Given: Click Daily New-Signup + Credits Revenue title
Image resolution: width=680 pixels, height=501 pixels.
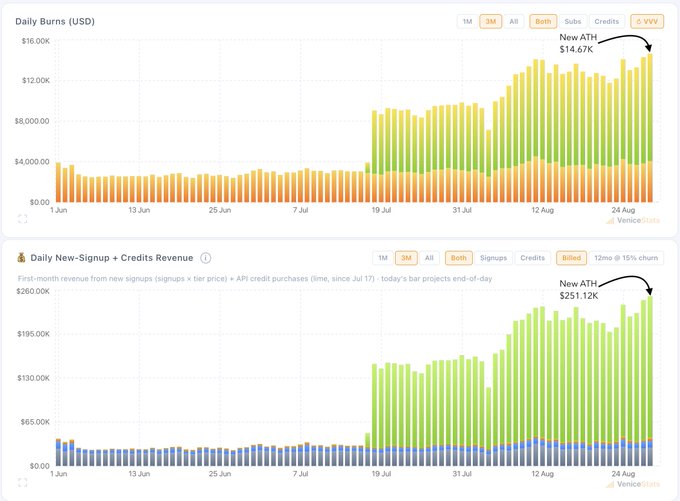Looking at the screenshot, I should (x=111, y=258).
